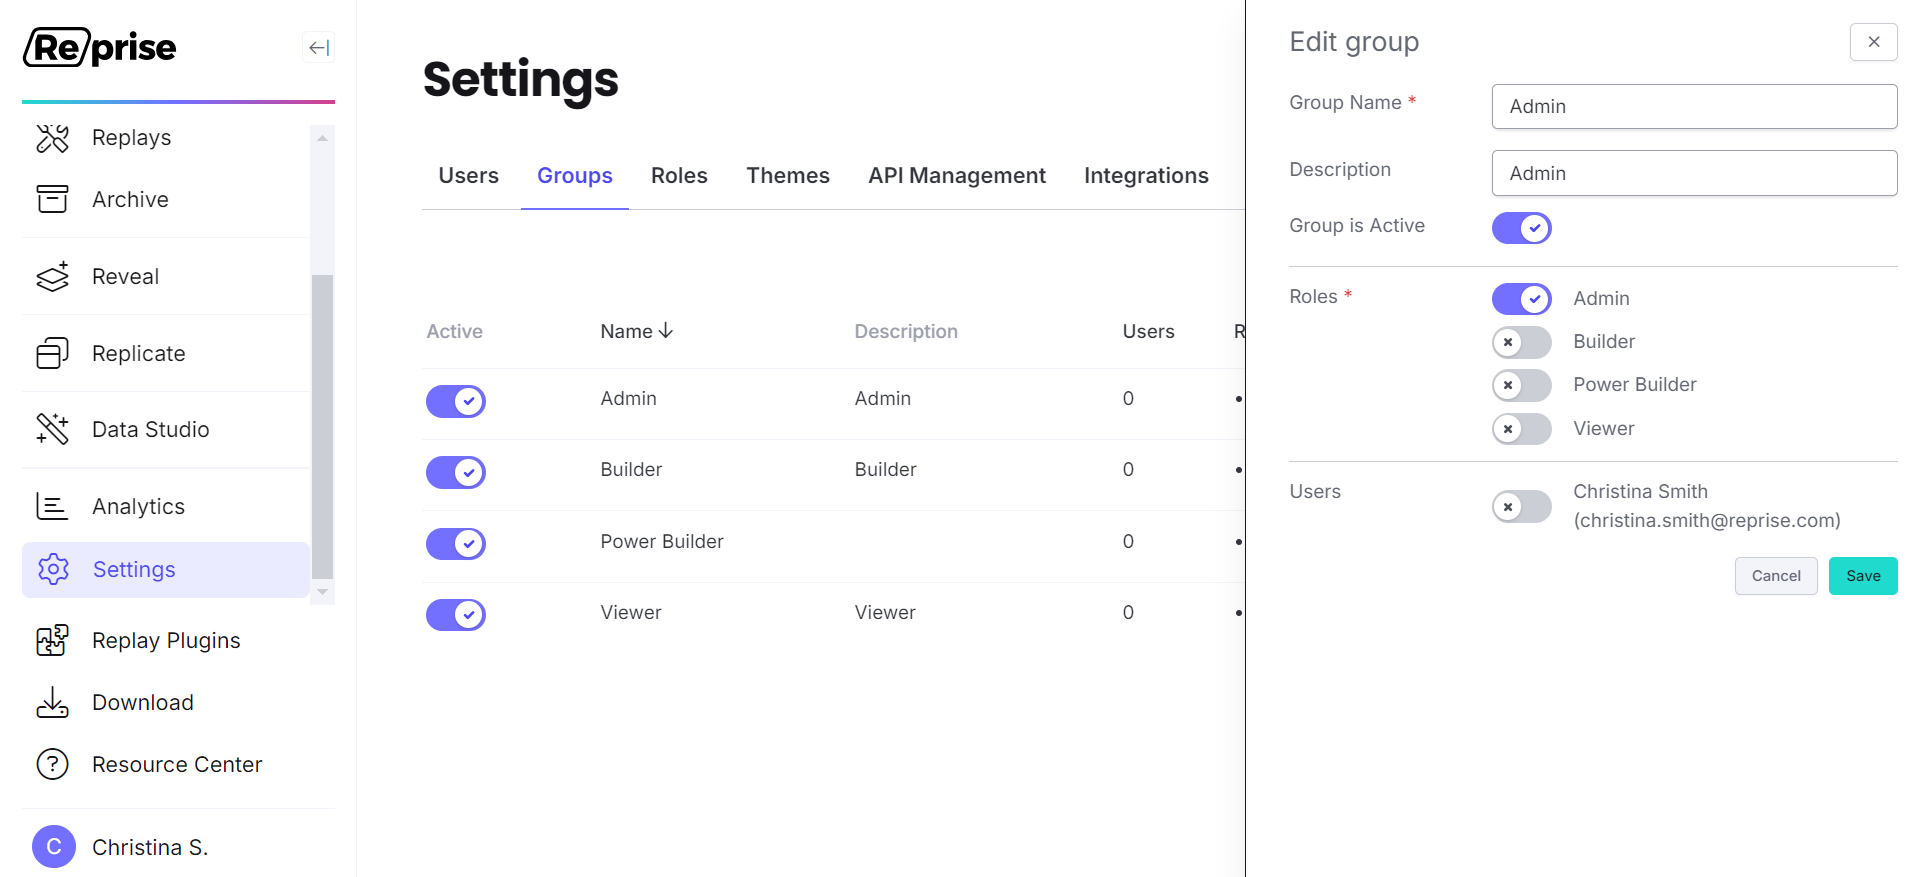Enable the Power Builder role toggle
The width and height of the screenshot is (1911, 877).
pos(1521,385)
